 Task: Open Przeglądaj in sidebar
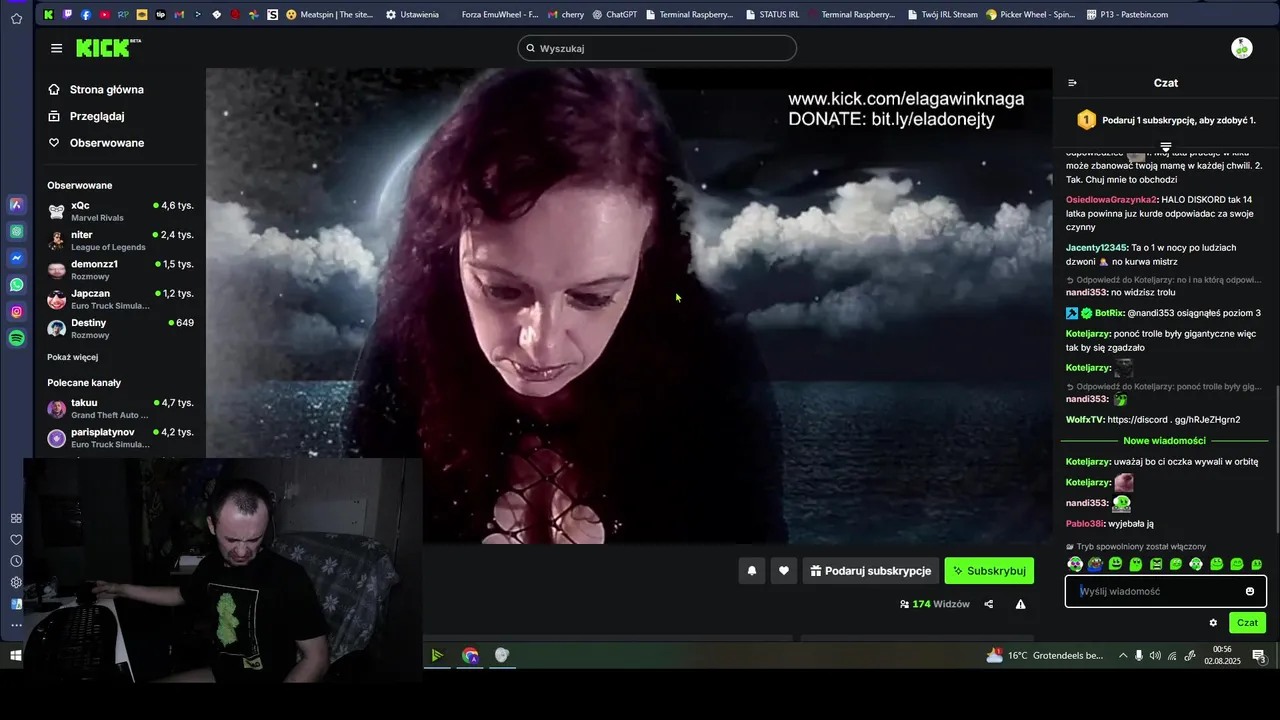click(86, 116)
